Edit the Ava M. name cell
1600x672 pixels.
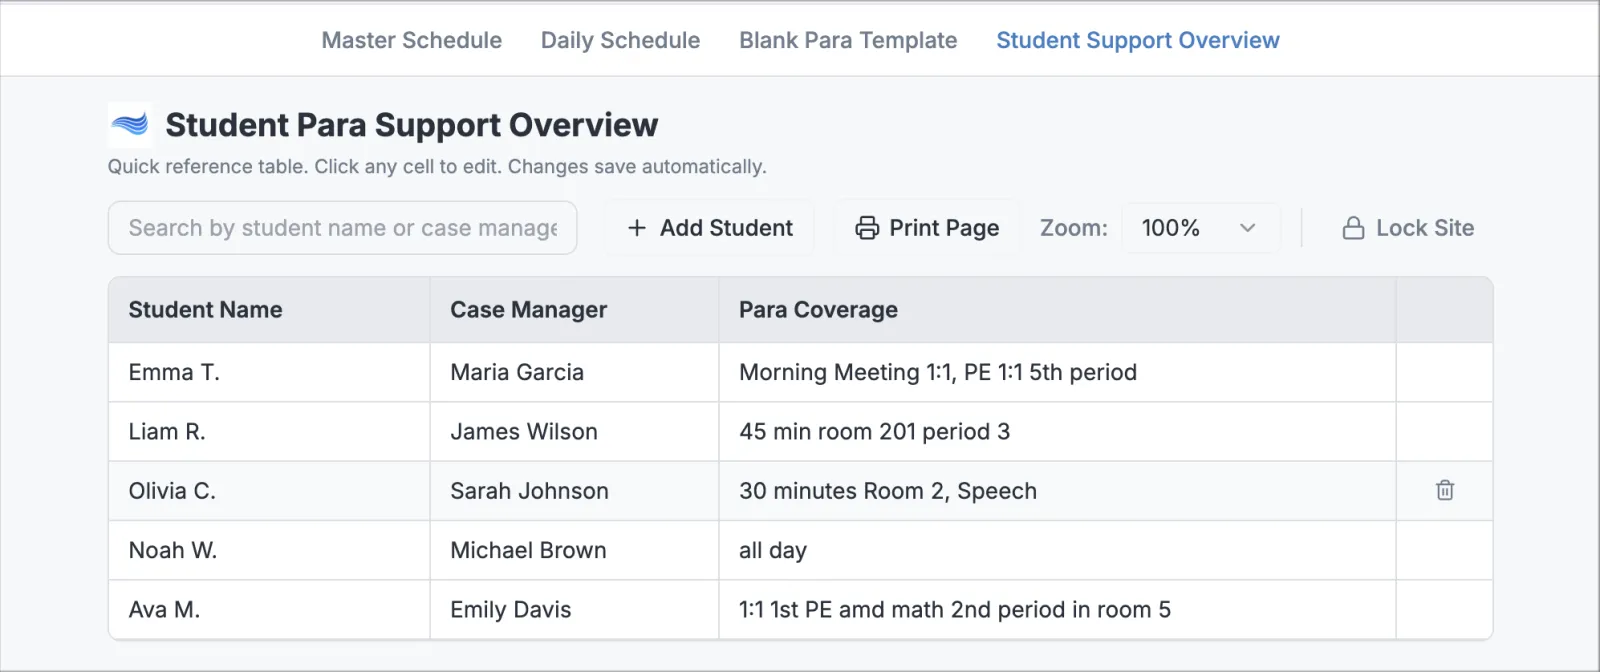coord(269,609)
